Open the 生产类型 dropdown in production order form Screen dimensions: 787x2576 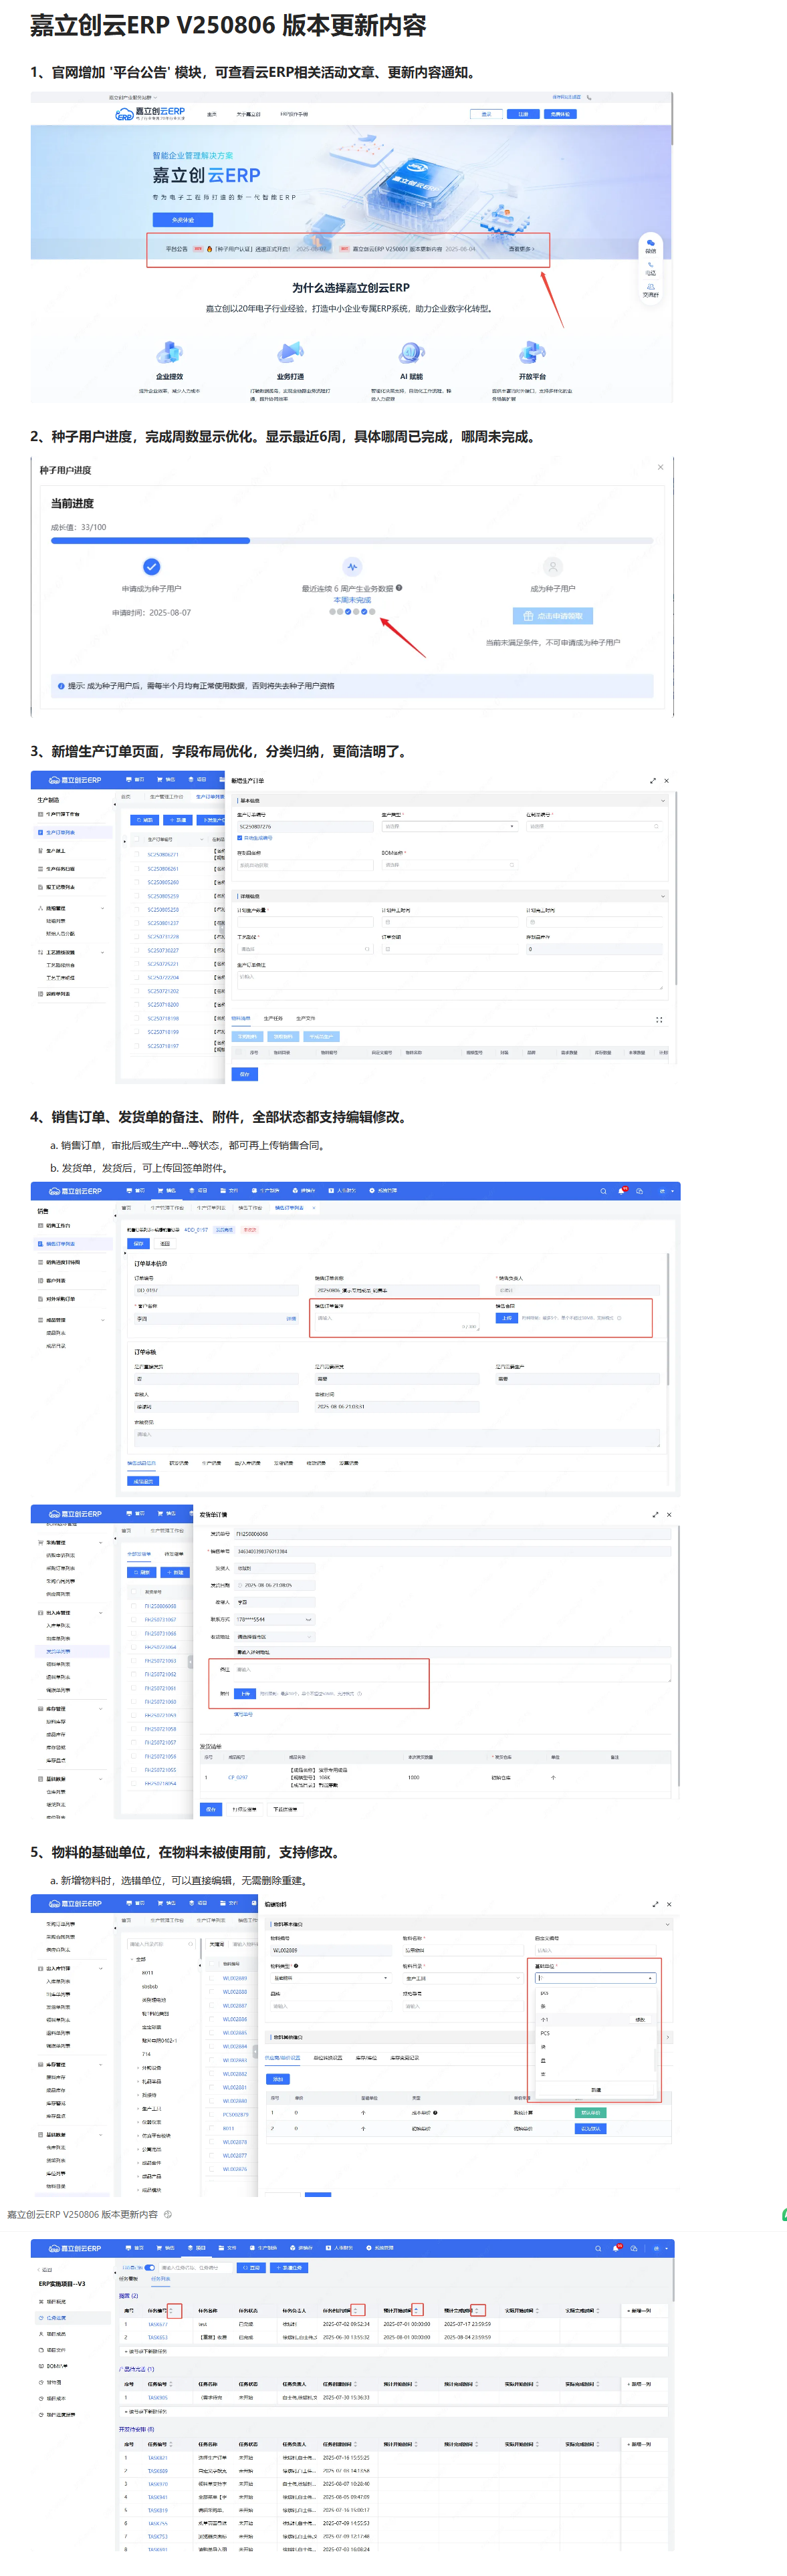[x=449, y=826]
